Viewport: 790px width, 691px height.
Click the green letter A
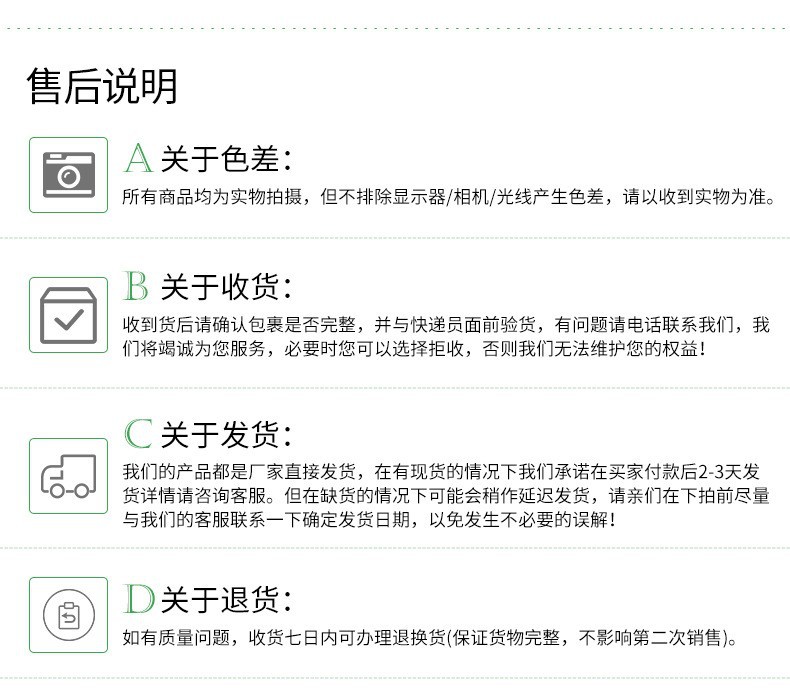137,158
